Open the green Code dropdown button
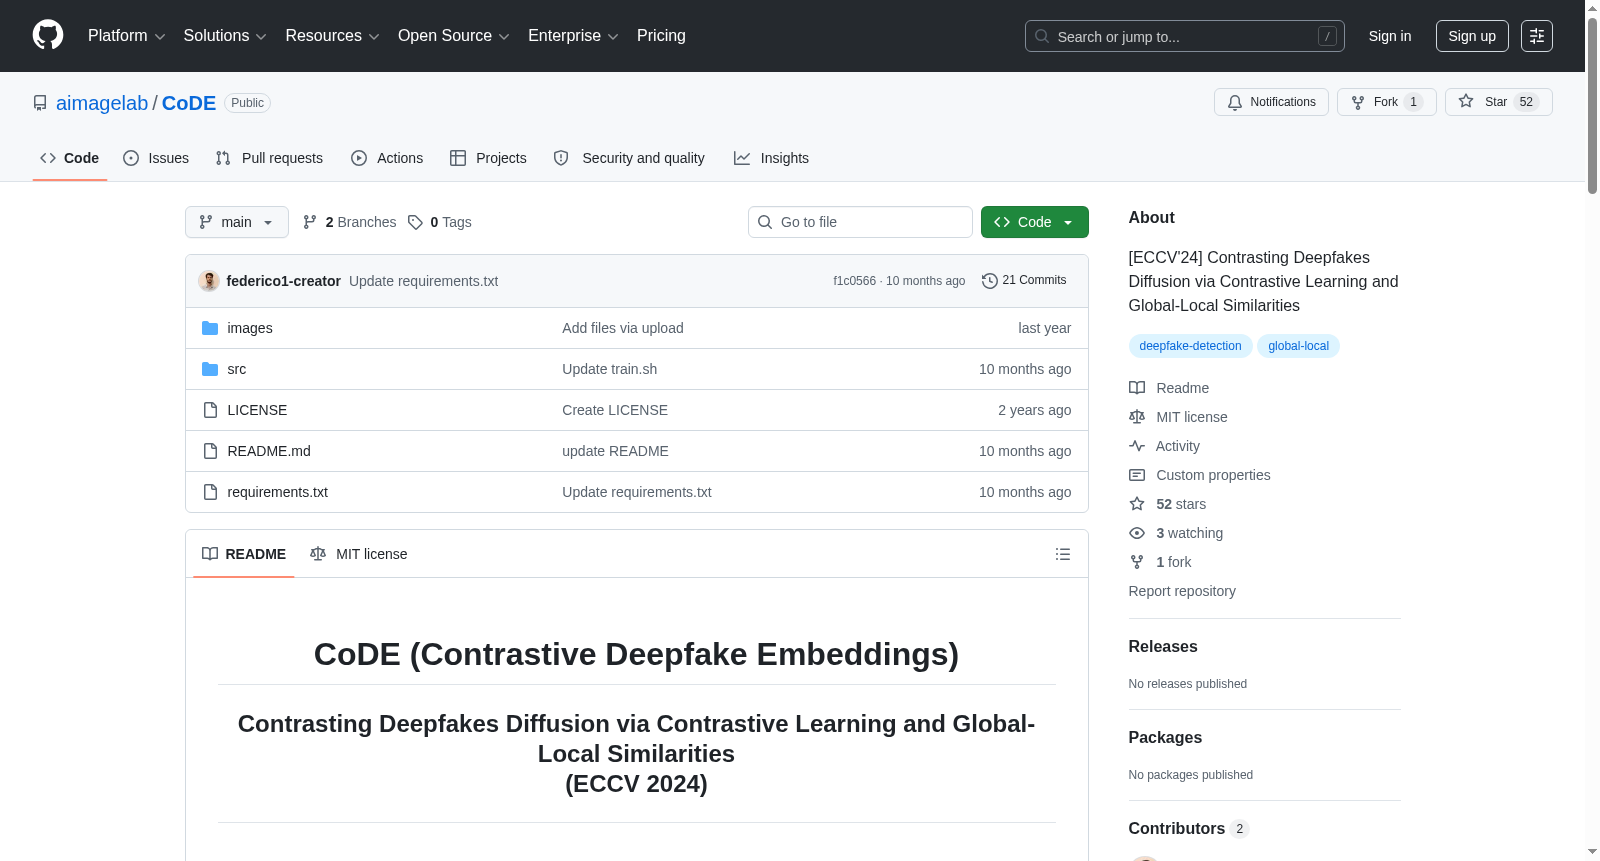 click(x=1035, y=222)
